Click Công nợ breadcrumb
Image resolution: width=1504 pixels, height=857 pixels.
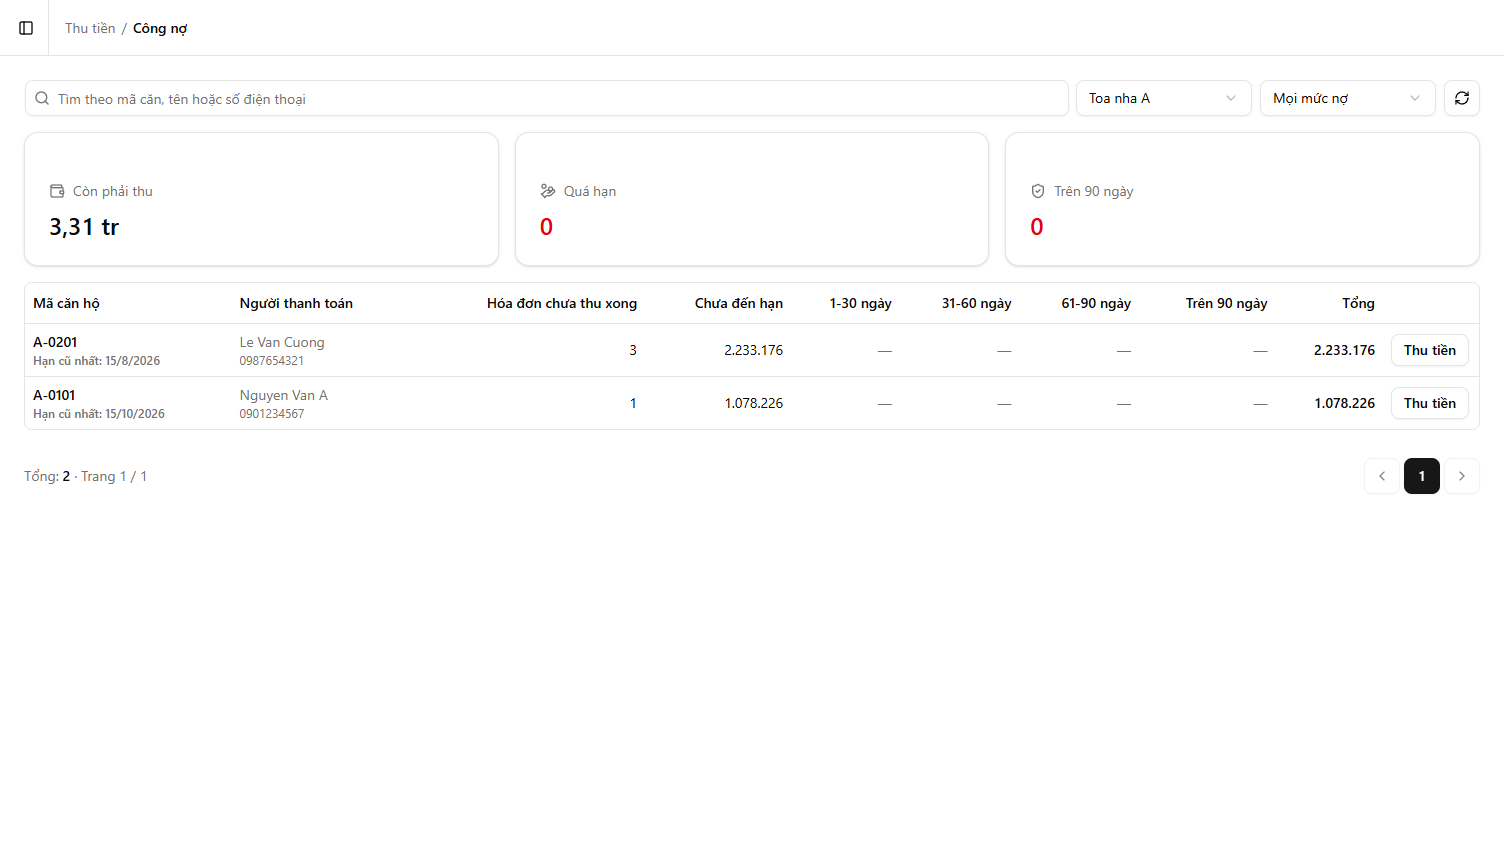pos(160,28)
